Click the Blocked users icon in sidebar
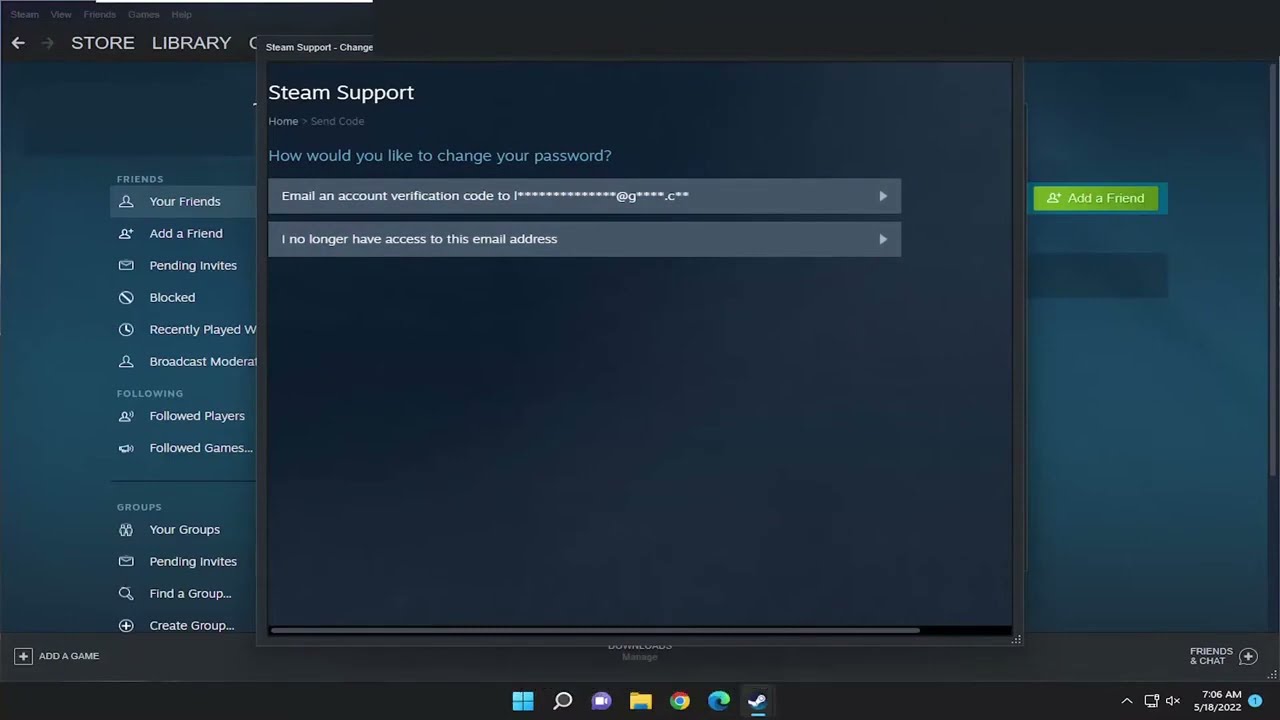Viewport: 1280px width, 720px height. [x=126, y=297]
